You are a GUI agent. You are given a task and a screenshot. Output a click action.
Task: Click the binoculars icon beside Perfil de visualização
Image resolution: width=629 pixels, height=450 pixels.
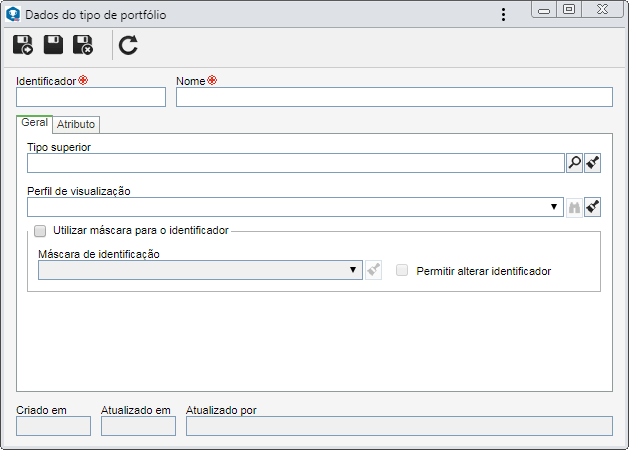pyautogui.click(x=574, y=207)
